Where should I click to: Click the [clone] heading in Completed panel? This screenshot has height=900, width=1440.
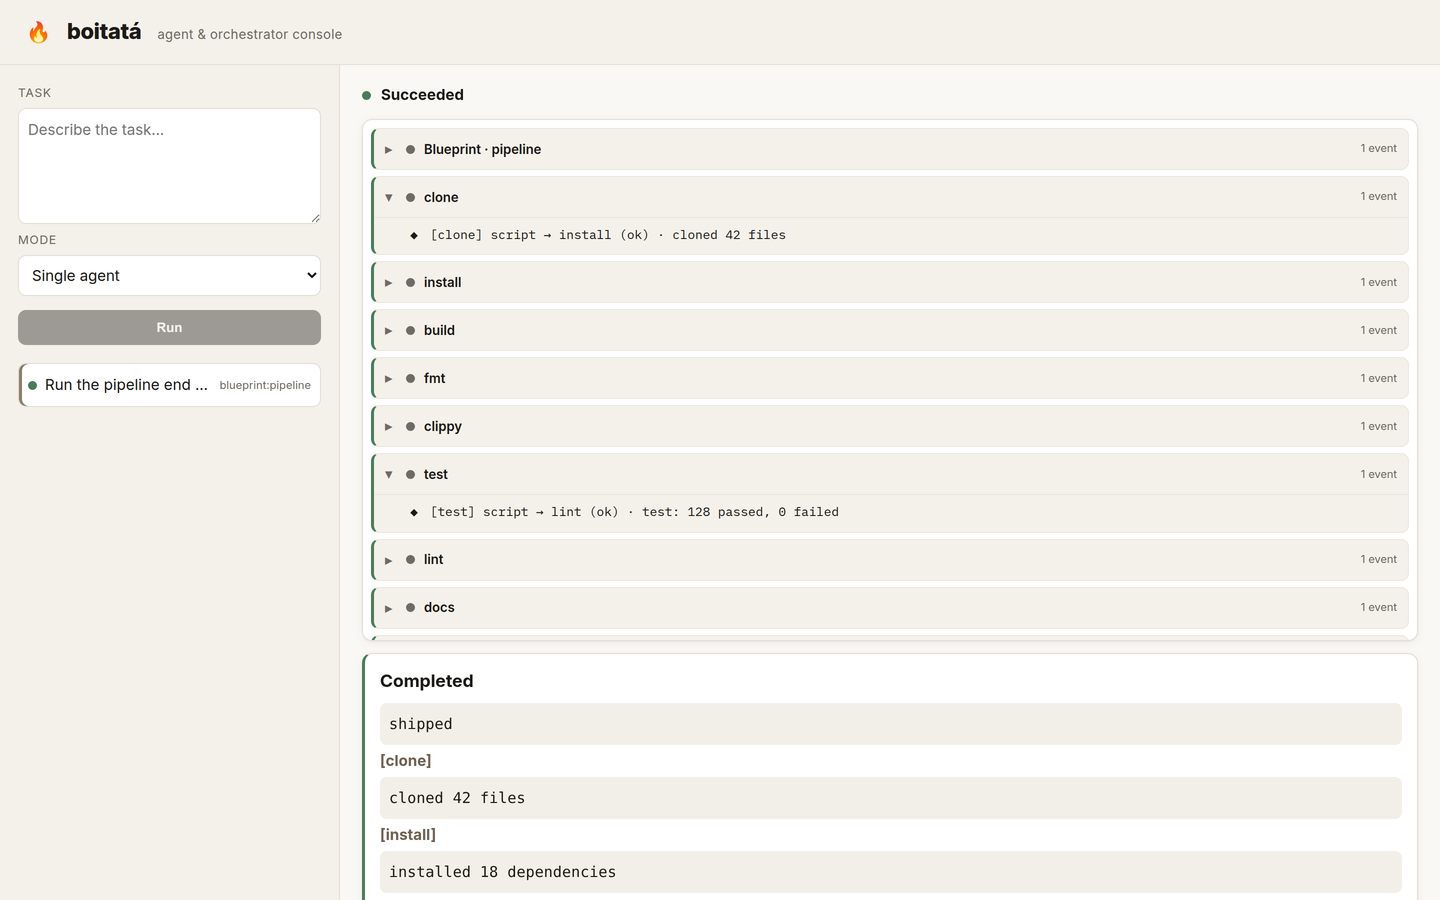point(406,761)
